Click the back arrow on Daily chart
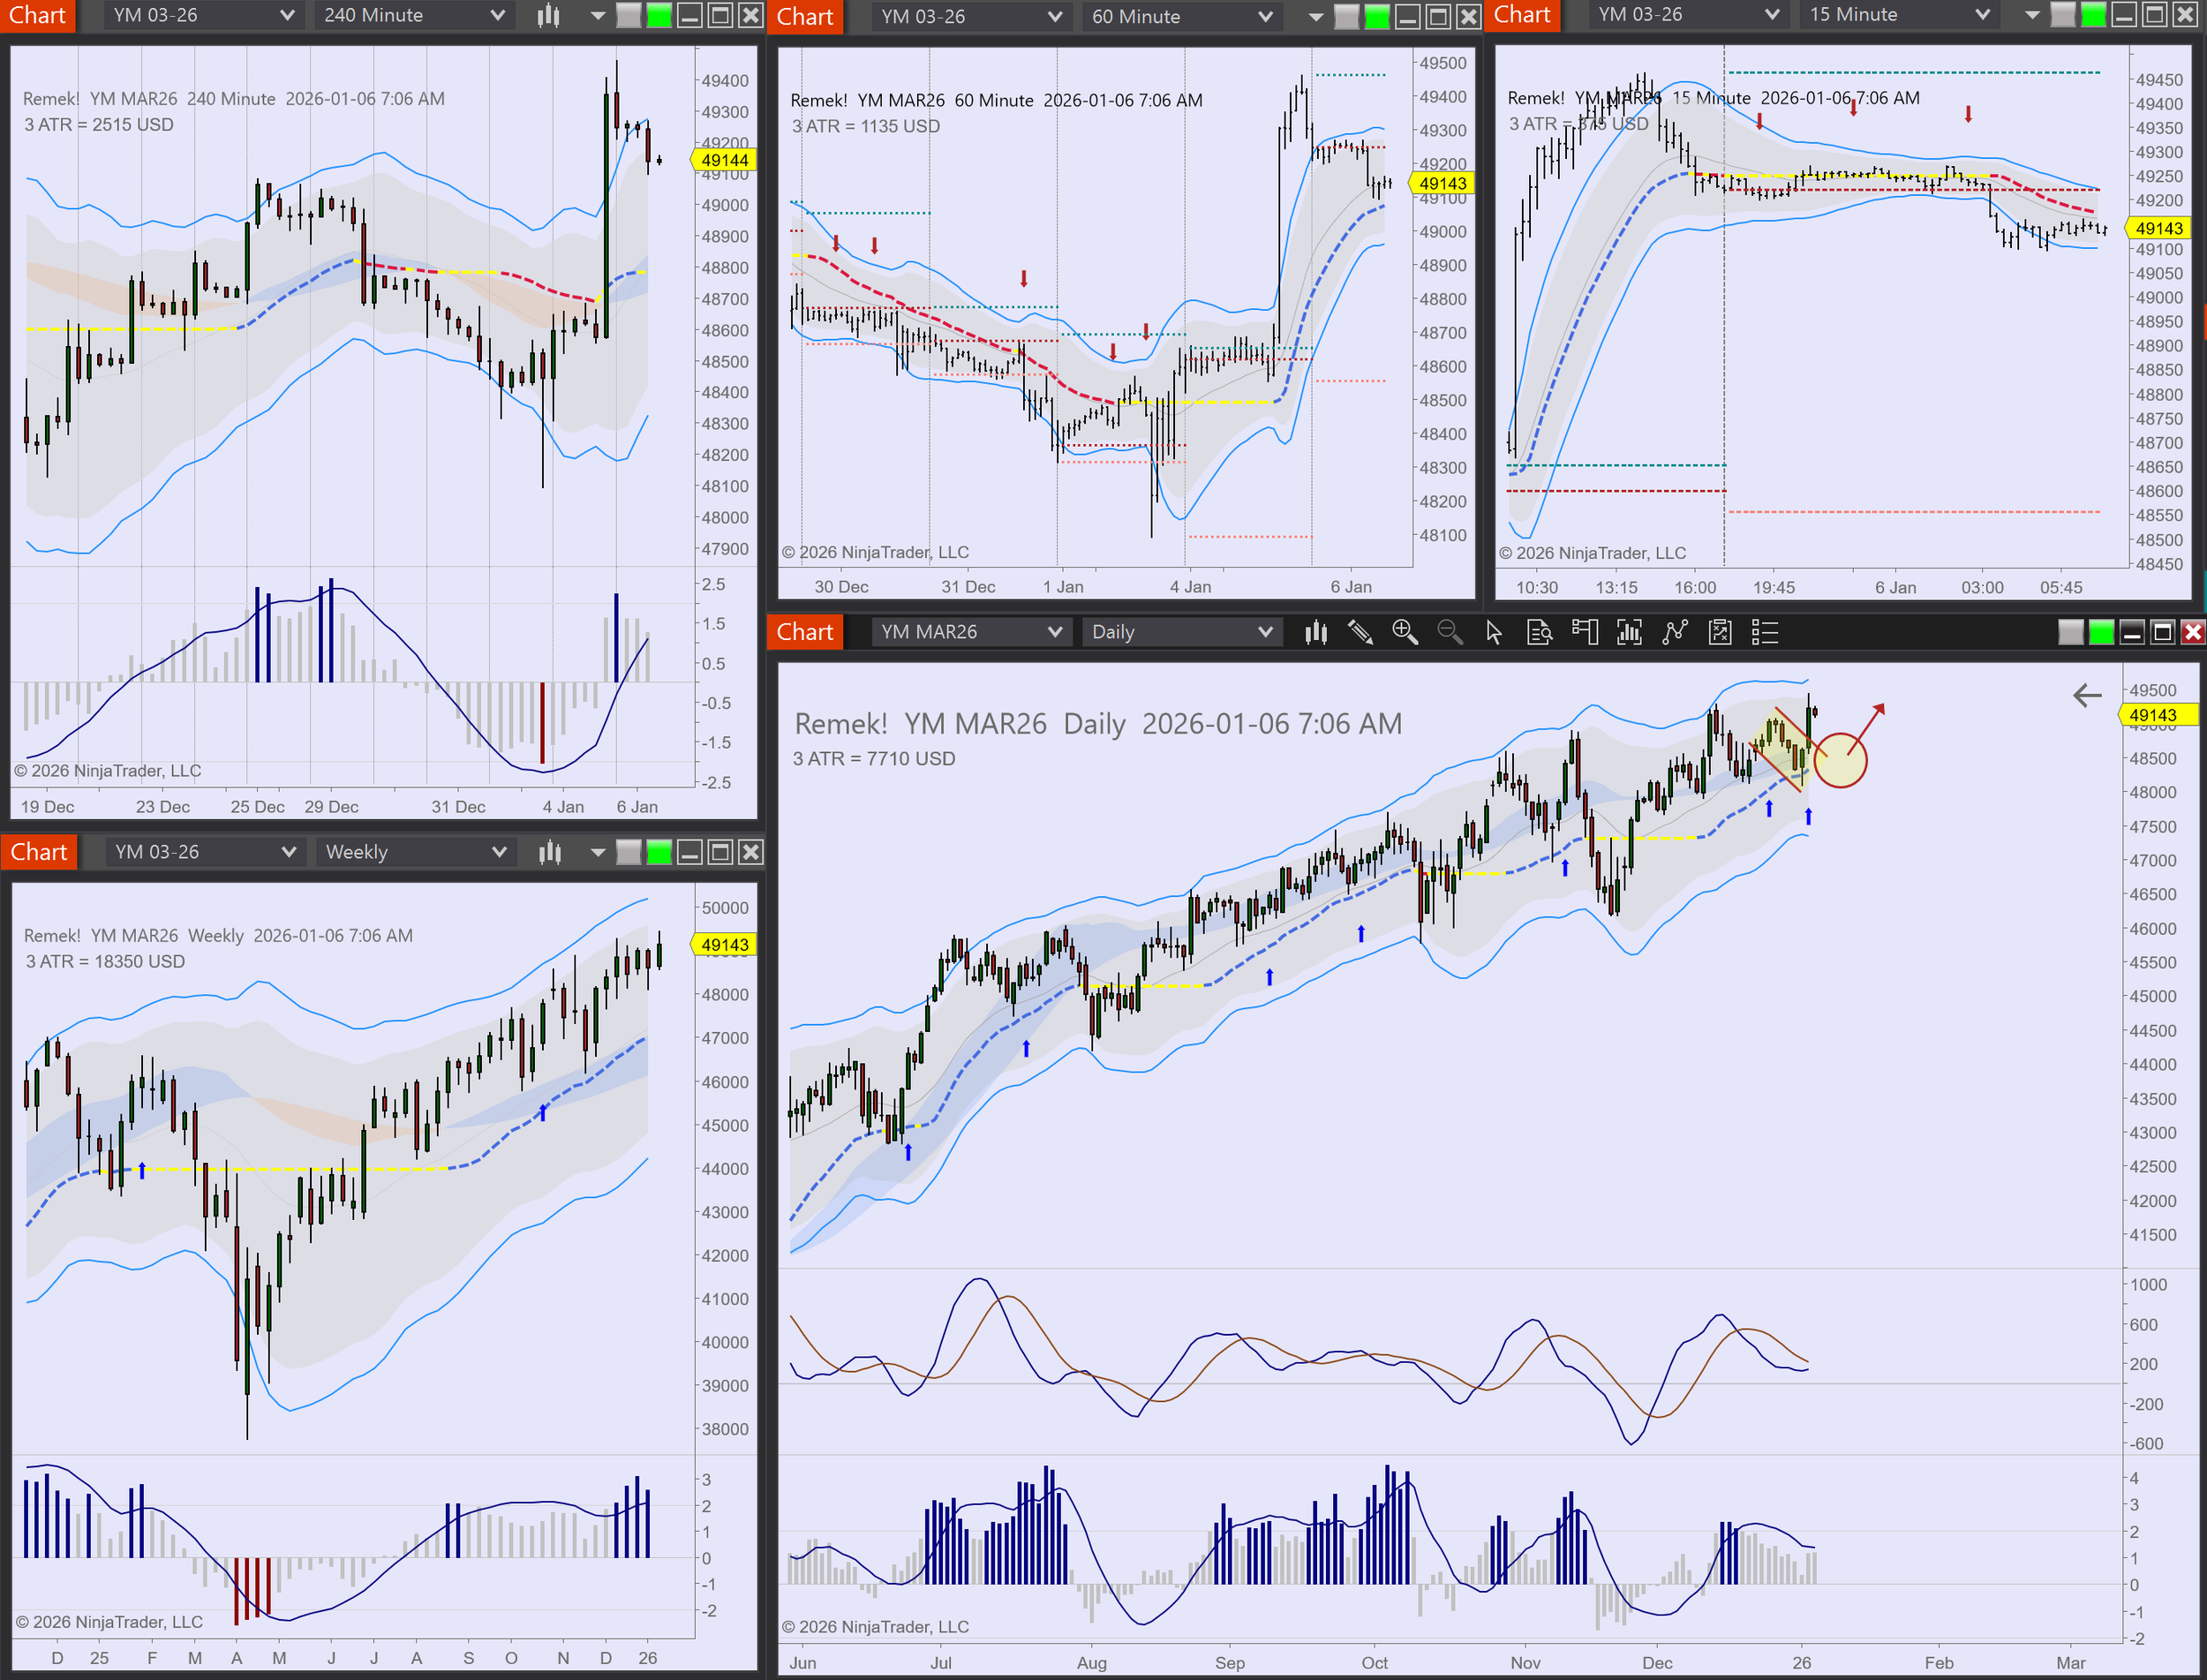 (2087, 695)
